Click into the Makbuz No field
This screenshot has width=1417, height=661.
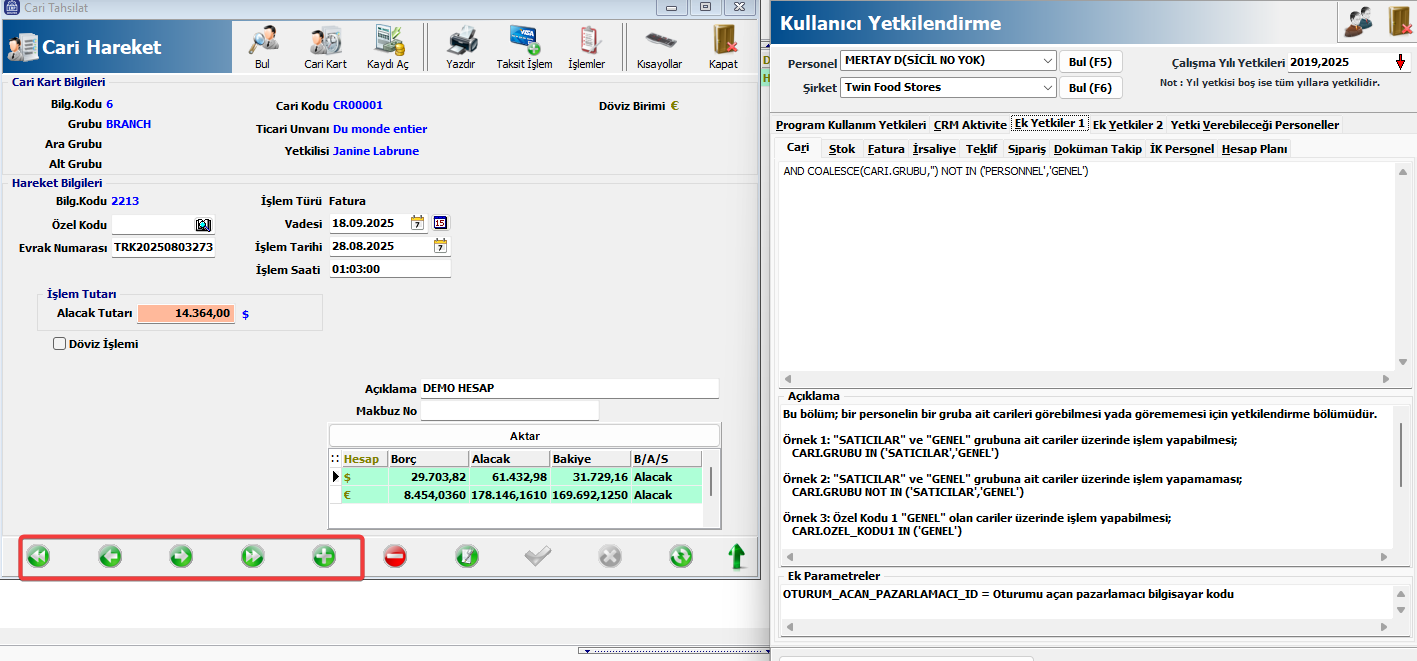click(x=509, y=411)
